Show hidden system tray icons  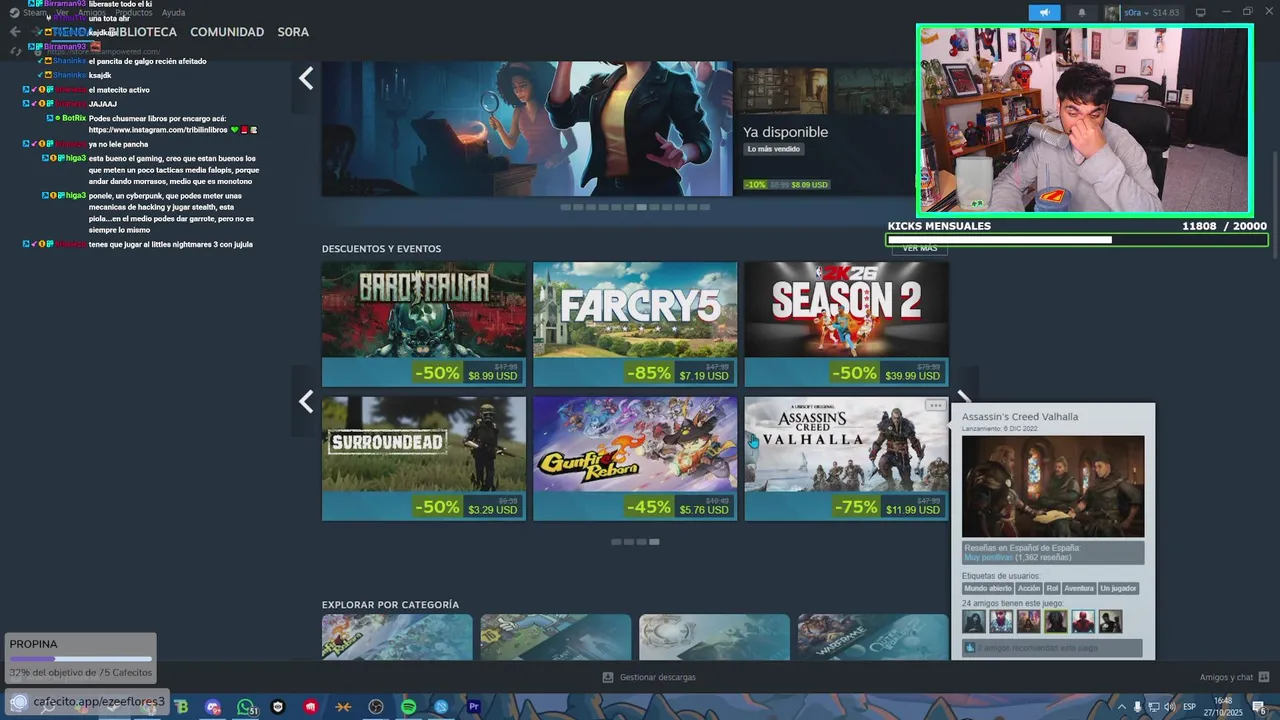(x=1121, y=707)
